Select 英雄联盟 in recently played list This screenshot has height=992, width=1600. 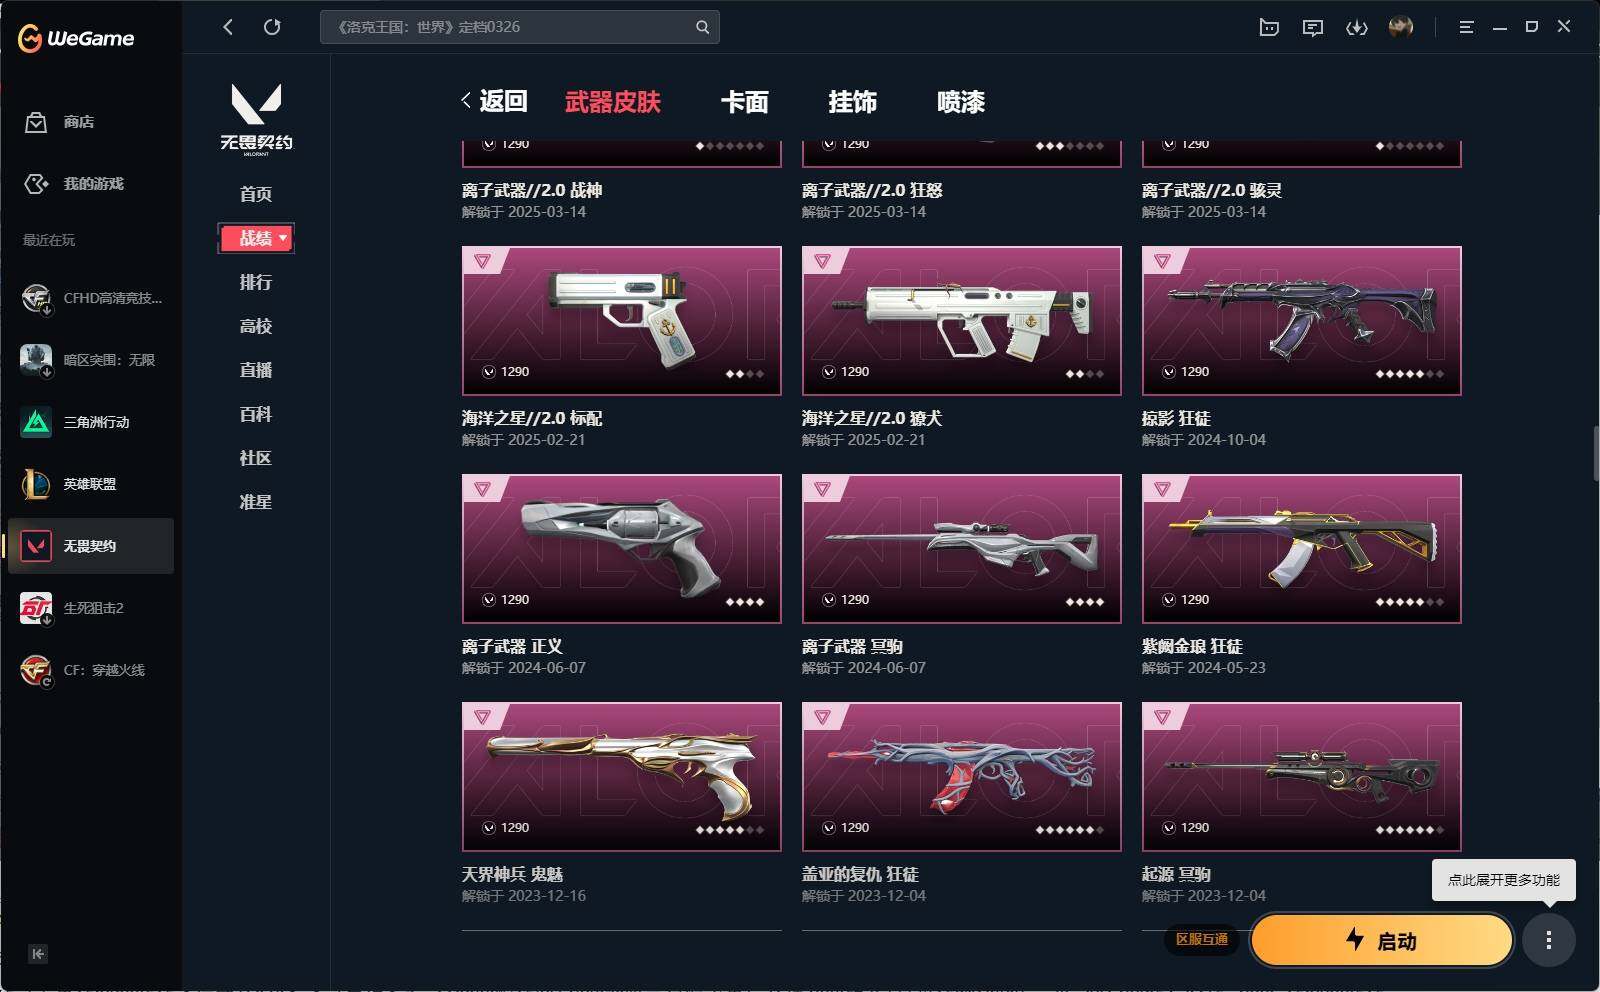(90, 484)
